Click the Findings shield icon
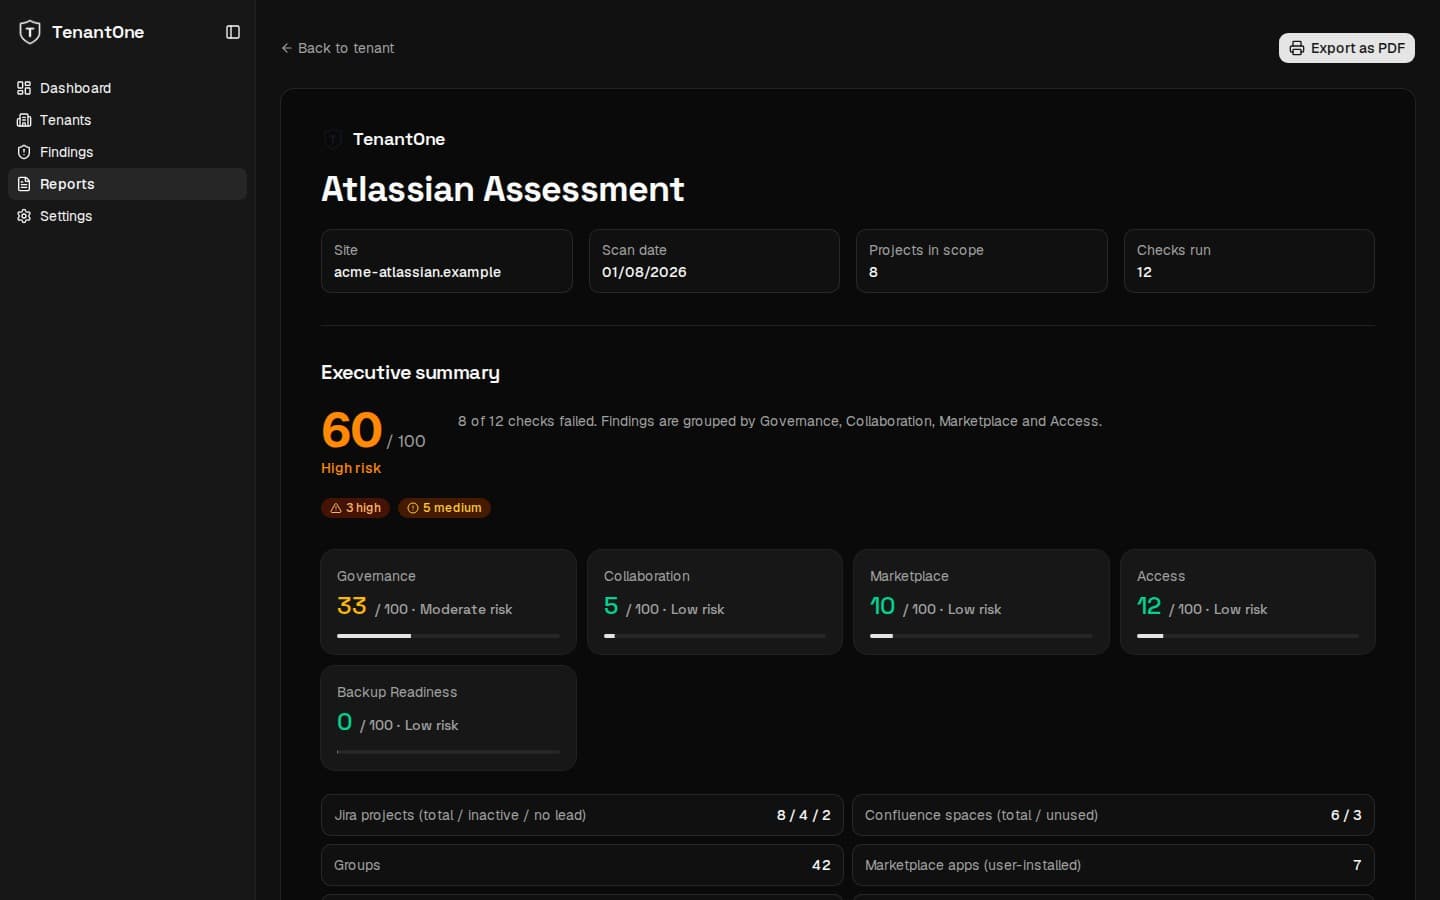The image size is (1440, 900). coord(24,152)
